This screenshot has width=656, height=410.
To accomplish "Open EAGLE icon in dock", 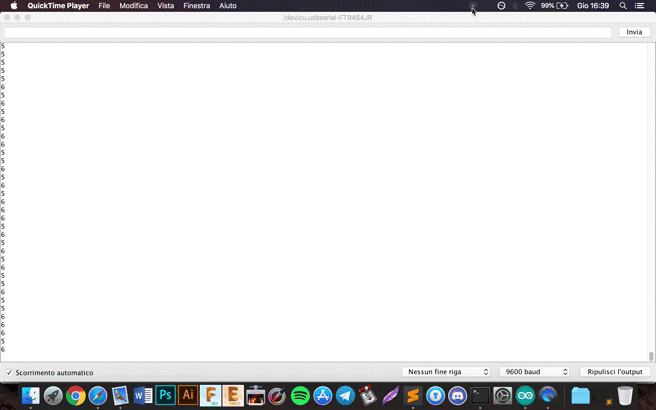I will tap(233, 395).
